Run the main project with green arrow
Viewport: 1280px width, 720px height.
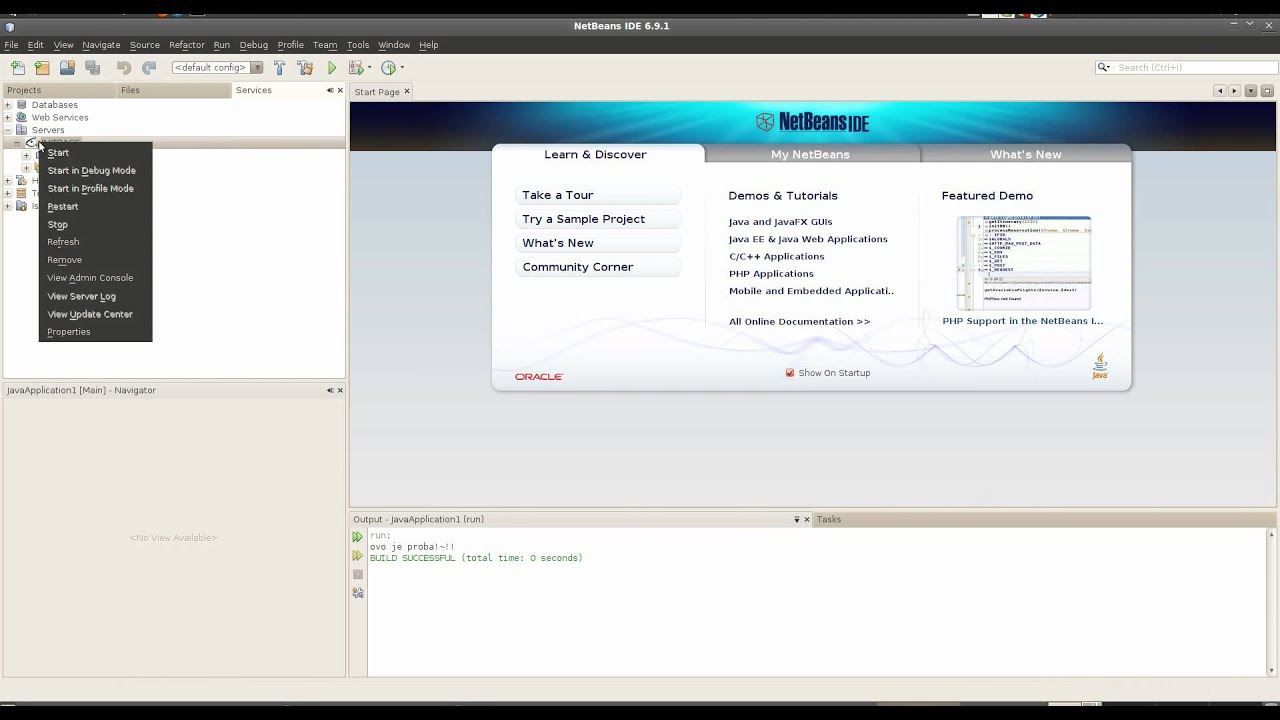[x=332, y=68]
